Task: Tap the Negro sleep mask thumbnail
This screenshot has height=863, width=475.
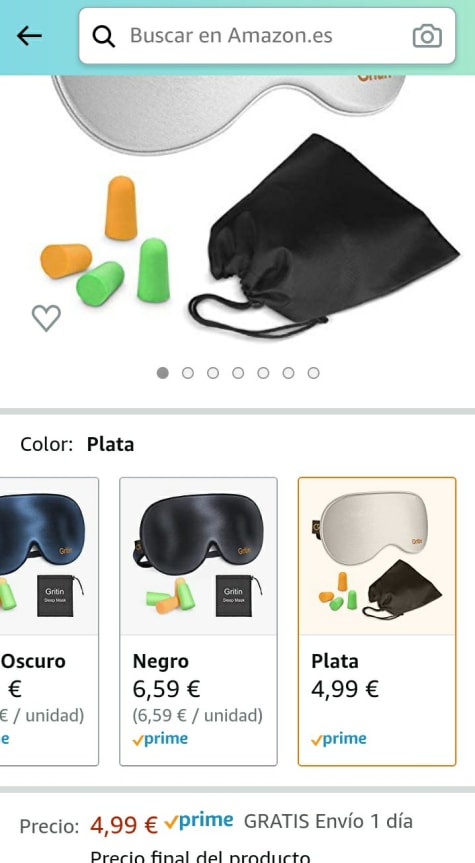Action: tap(198, 556)
